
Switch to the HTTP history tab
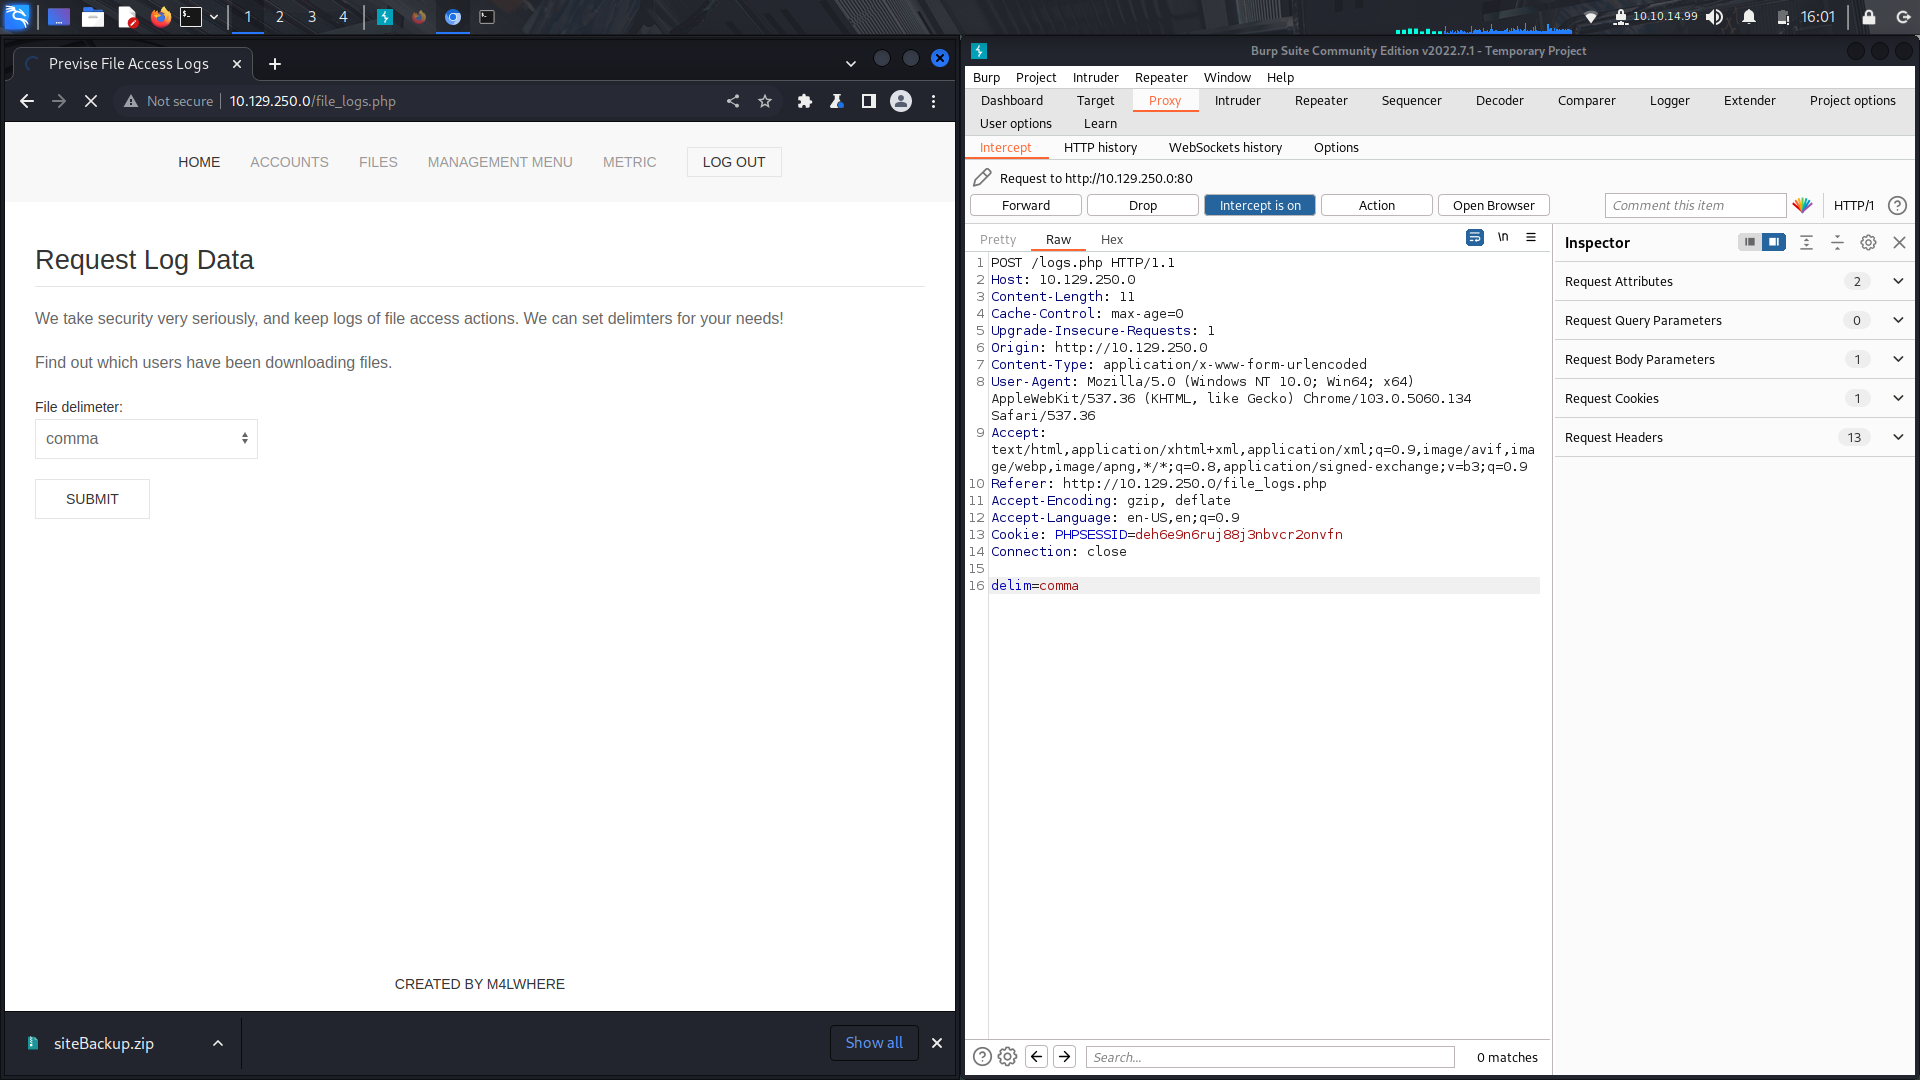pos(1100,147)
